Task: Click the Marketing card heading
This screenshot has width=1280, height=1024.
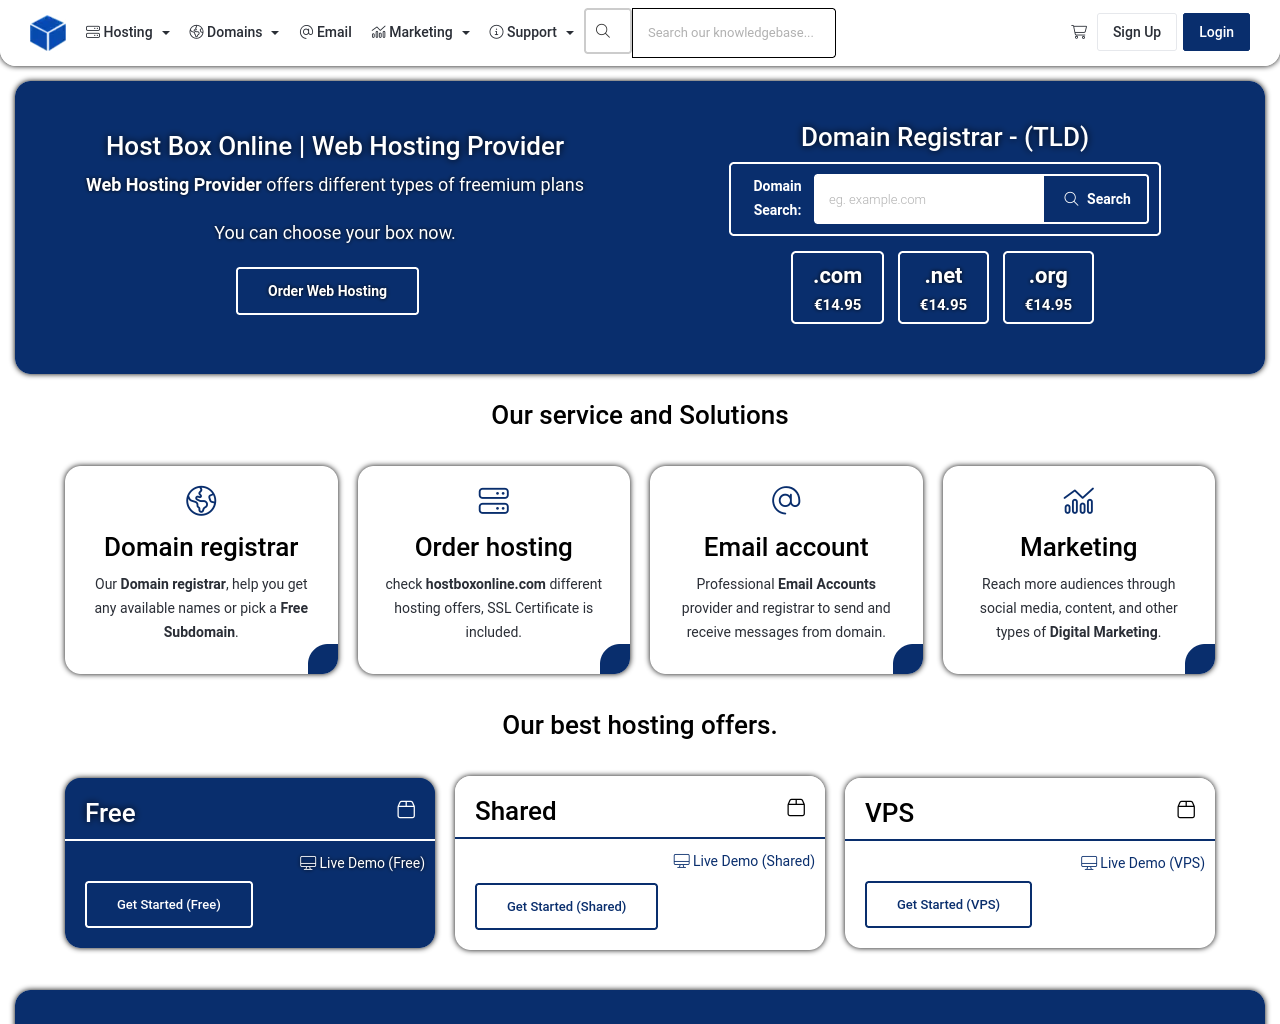Action: click(1079, 547)
